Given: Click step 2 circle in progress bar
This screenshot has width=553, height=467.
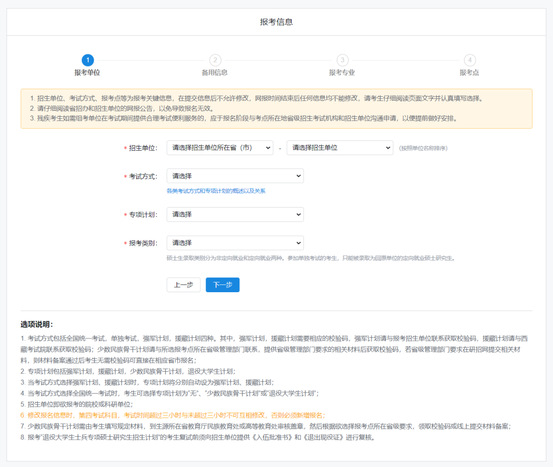Looking at the screenshot, I should pyautogui.click(x=215, y=60).
